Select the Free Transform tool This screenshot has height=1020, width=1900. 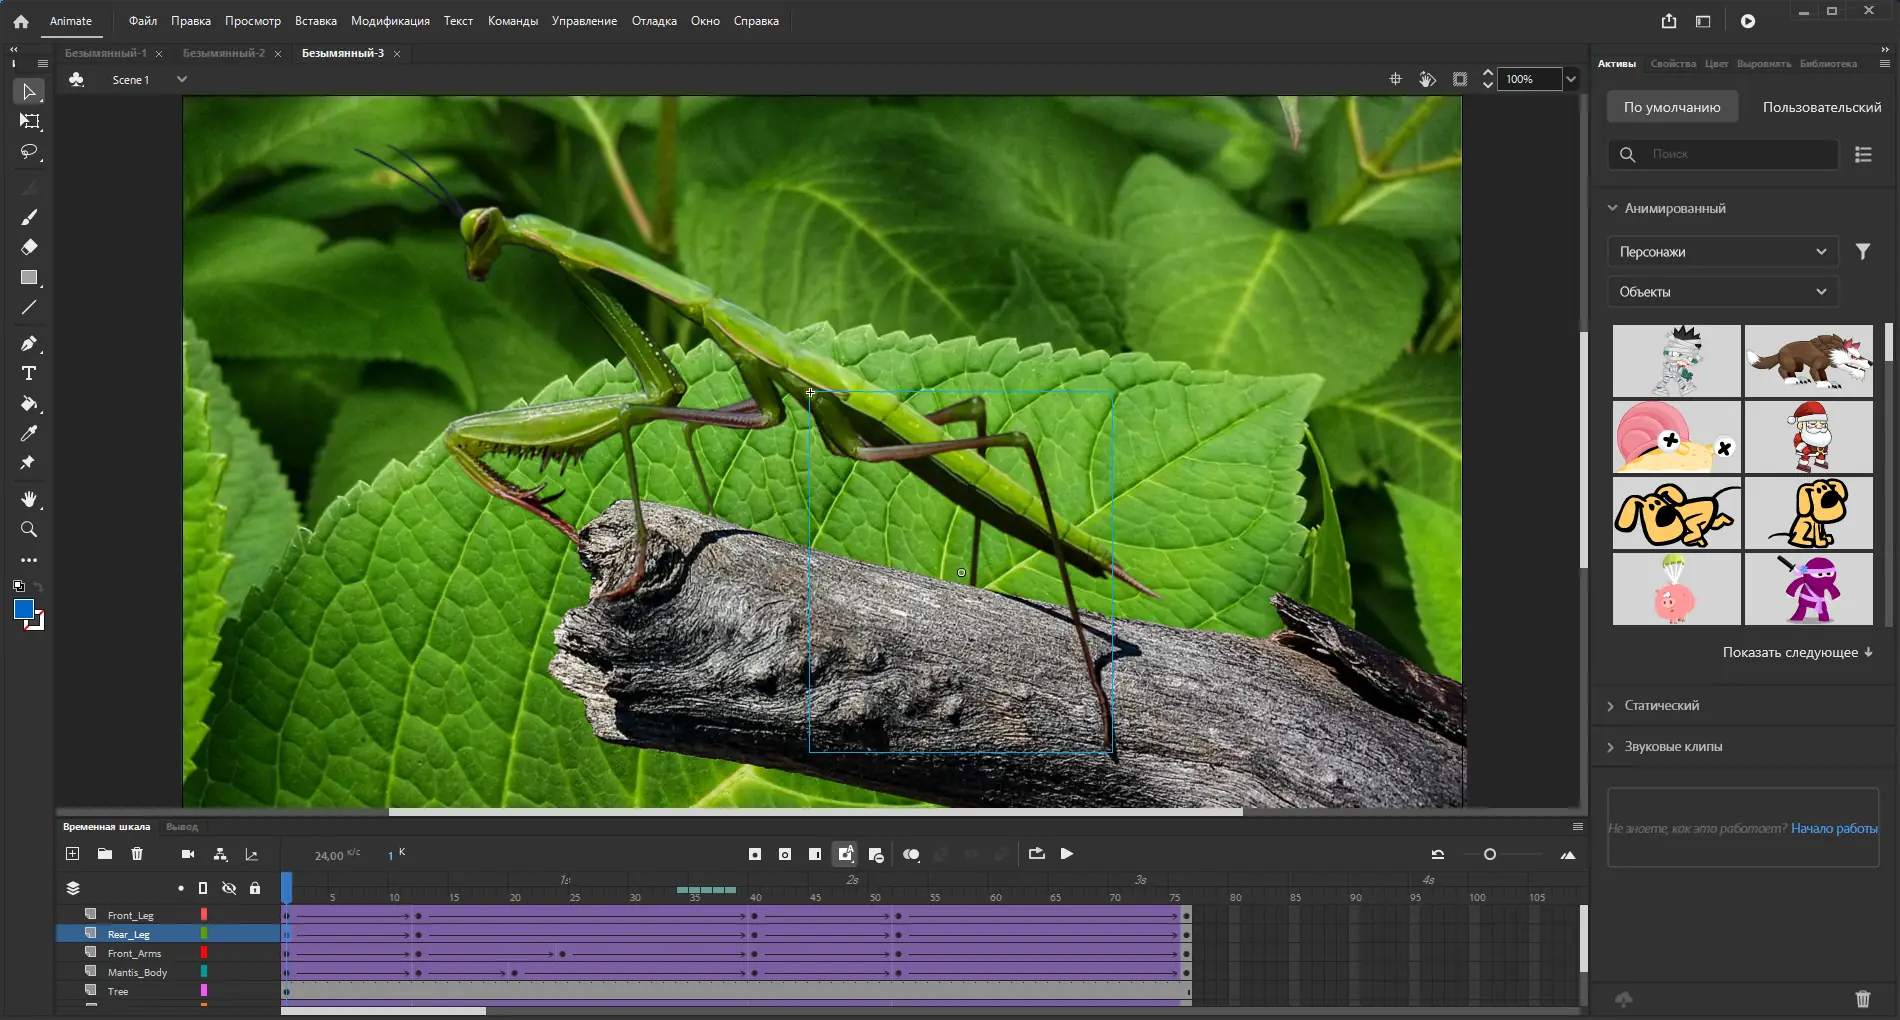29,121
